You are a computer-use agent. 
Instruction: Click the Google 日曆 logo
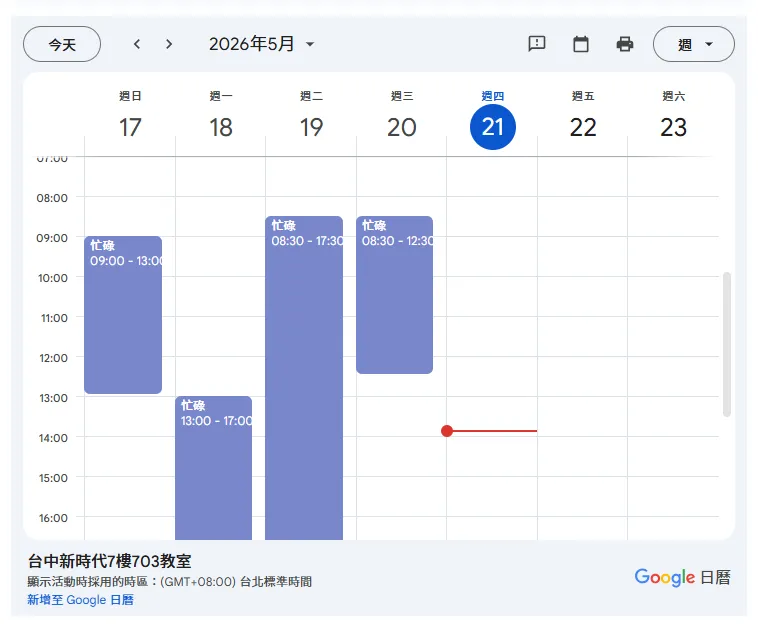click(x=683, y=577)
